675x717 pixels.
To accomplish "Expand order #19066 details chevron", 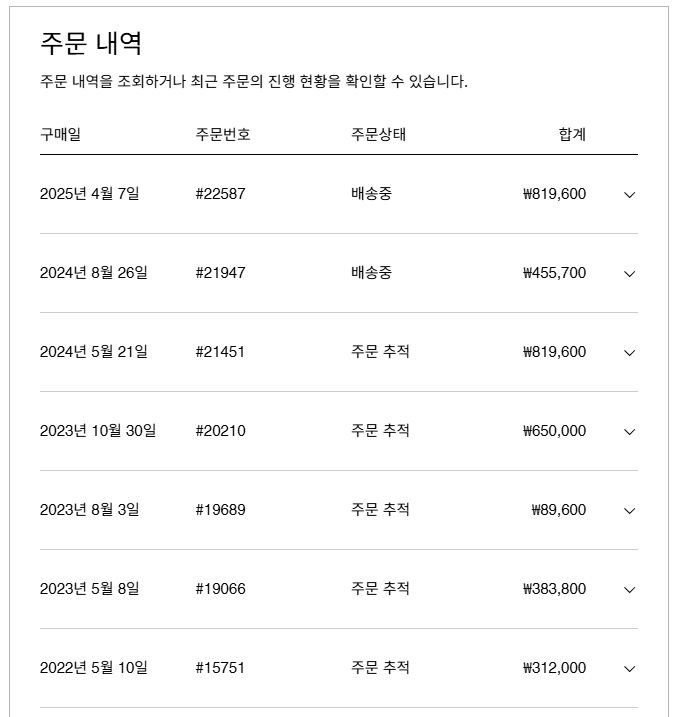I will tap(629, 589).
